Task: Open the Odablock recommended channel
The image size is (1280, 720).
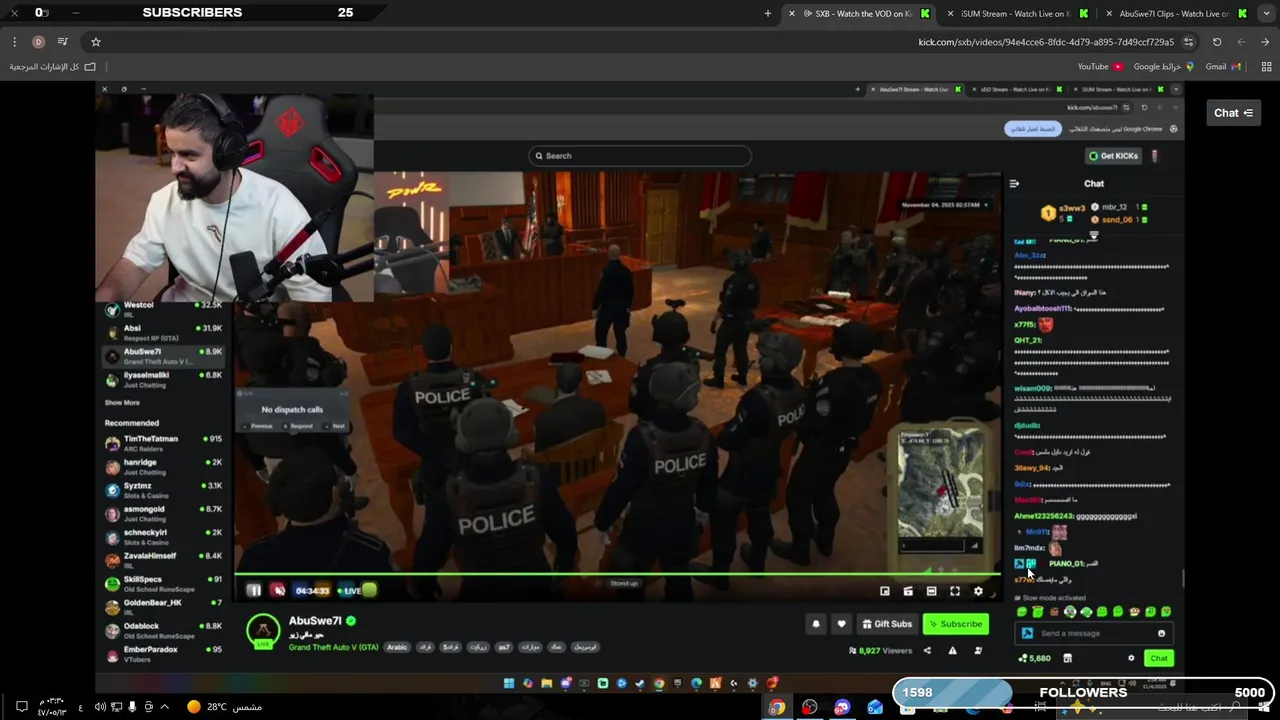Action: click(x=164, y=630)
